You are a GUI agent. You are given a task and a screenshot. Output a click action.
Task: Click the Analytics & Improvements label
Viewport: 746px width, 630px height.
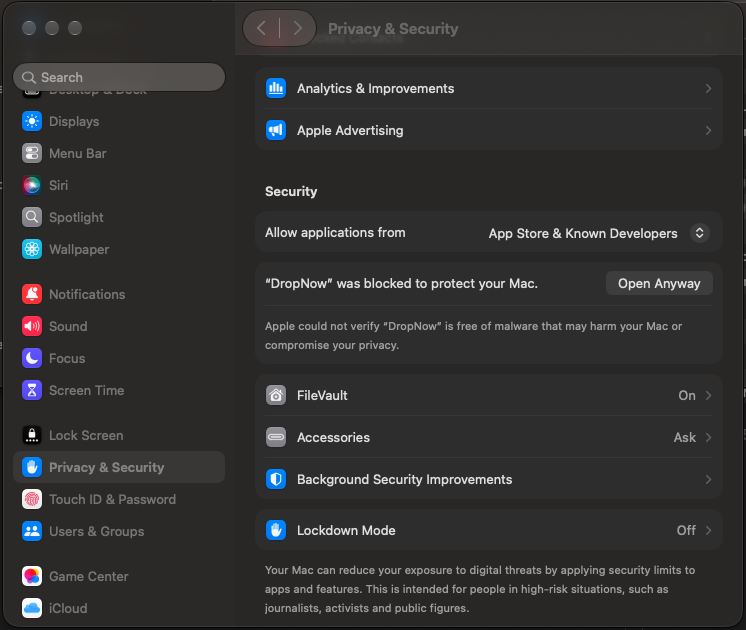[x=375, y=89]
